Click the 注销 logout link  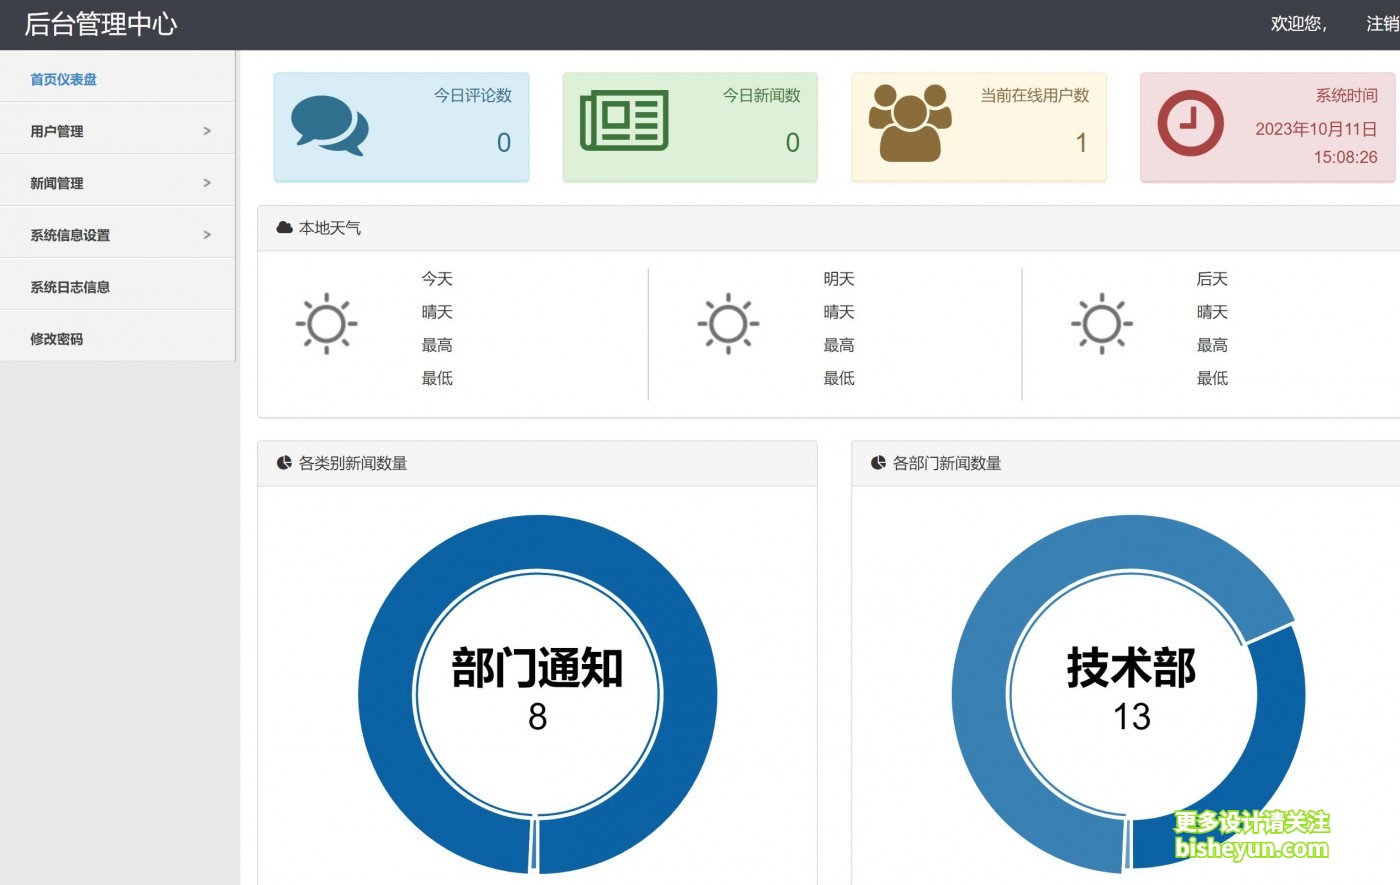[1383, 23]
